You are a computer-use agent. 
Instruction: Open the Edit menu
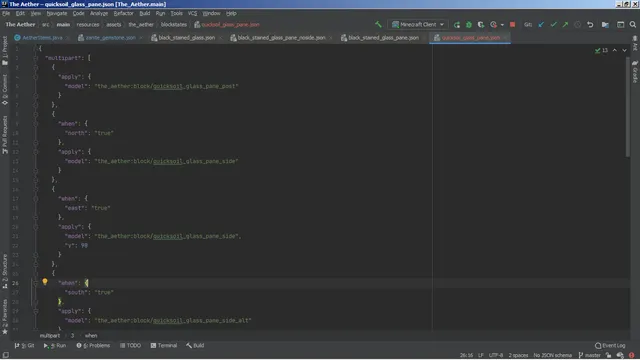tap(20, 13)
